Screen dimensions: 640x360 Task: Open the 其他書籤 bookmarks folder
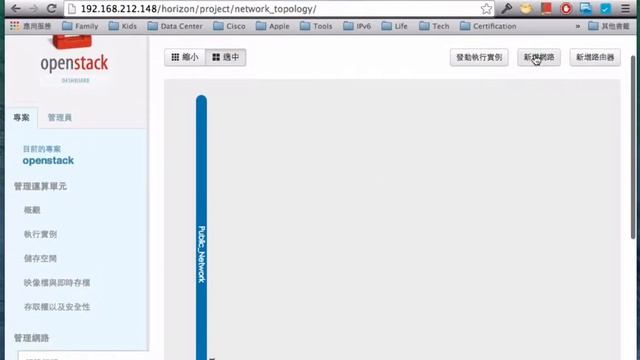click(609, 26)
